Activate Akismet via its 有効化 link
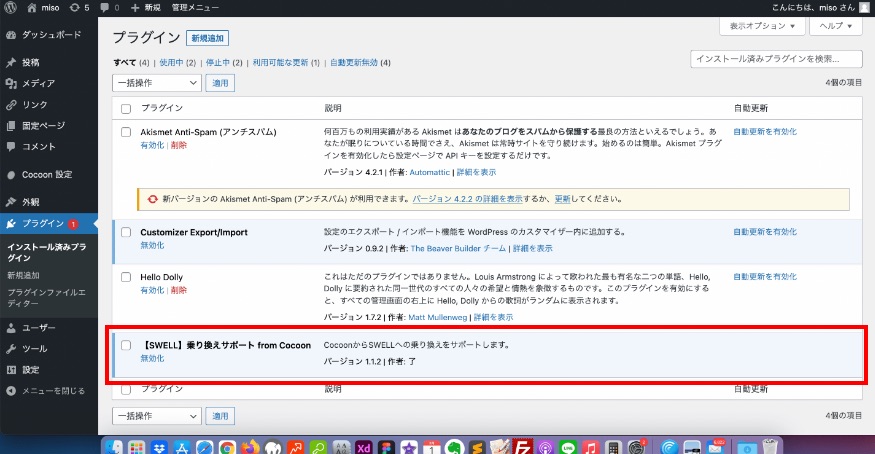The width and height of the screenshot is (875, 454). [x=152, y=145]
